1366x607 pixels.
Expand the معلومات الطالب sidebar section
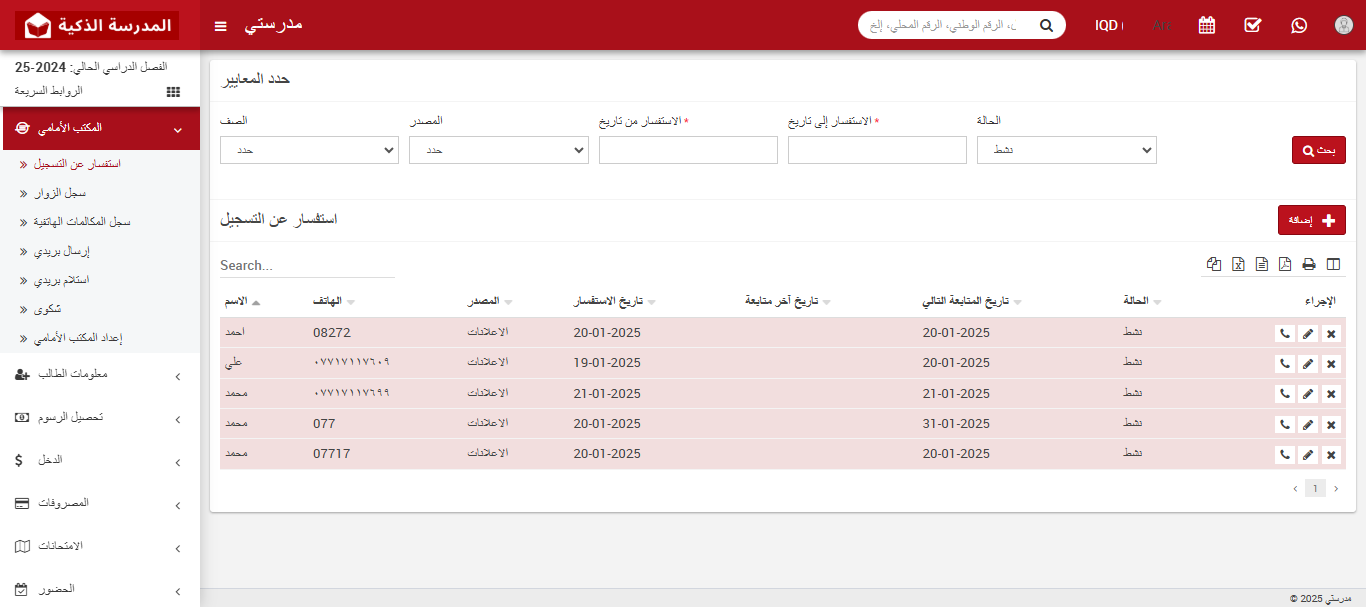tap(99, 375)
